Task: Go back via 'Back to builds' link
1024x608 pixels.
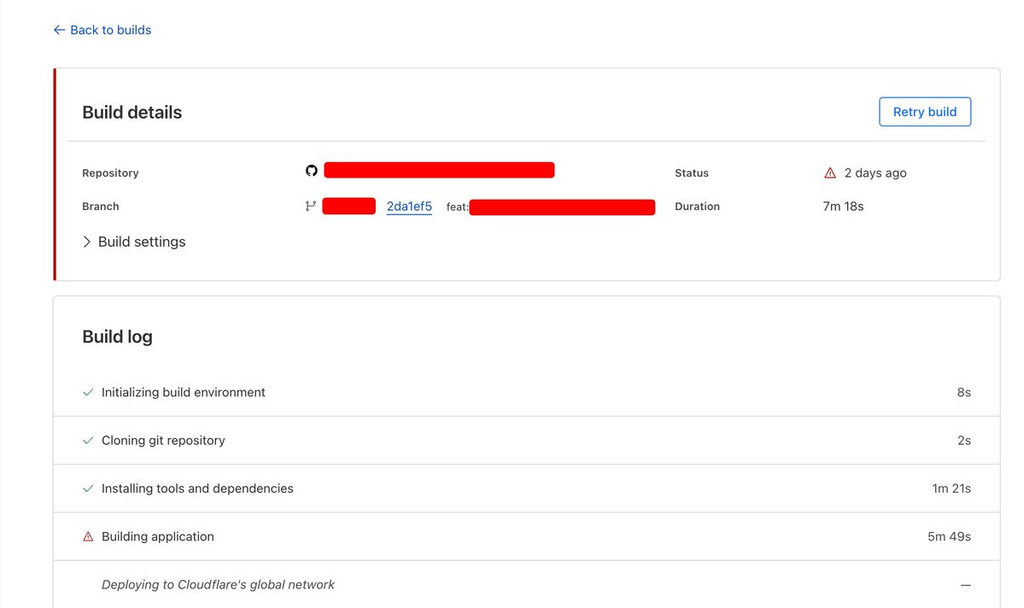Action: 102,30
